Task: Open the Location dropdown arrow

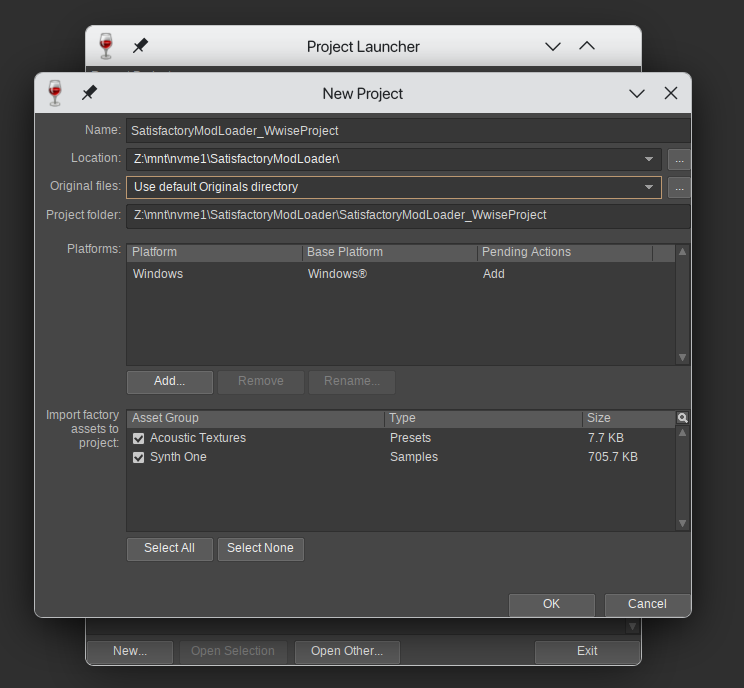Action: 649,159
